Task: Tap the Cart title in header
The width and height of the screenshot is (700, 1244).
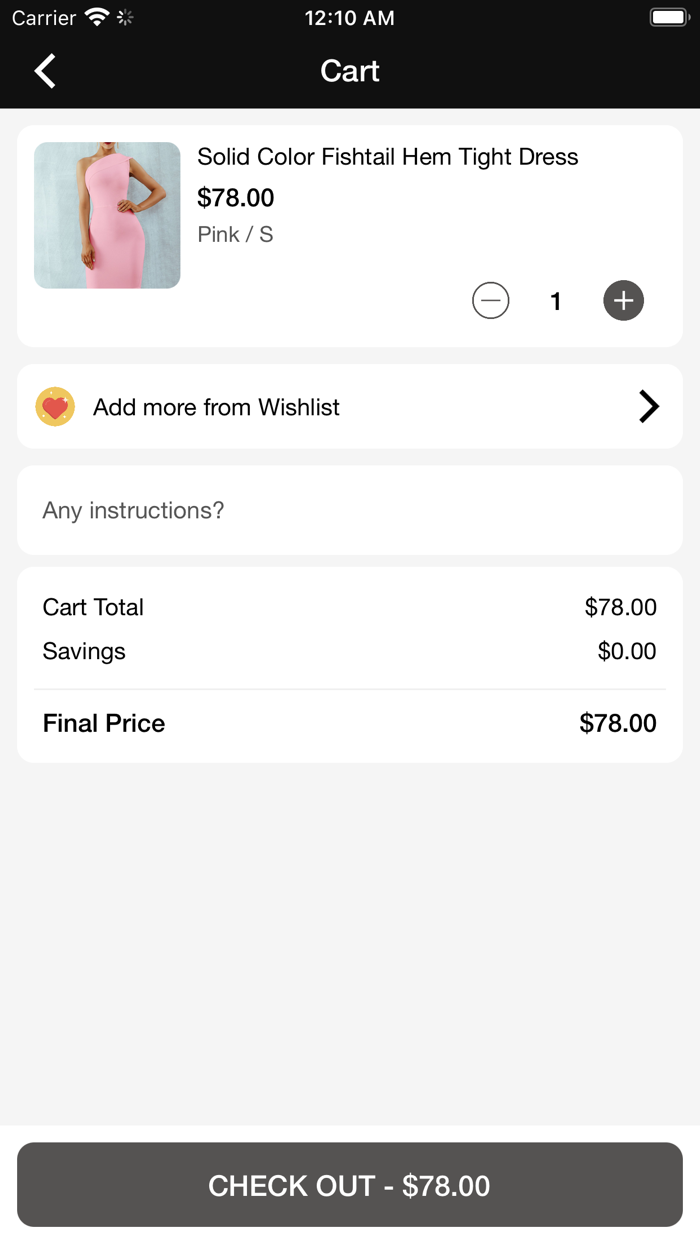Action: 350,71
